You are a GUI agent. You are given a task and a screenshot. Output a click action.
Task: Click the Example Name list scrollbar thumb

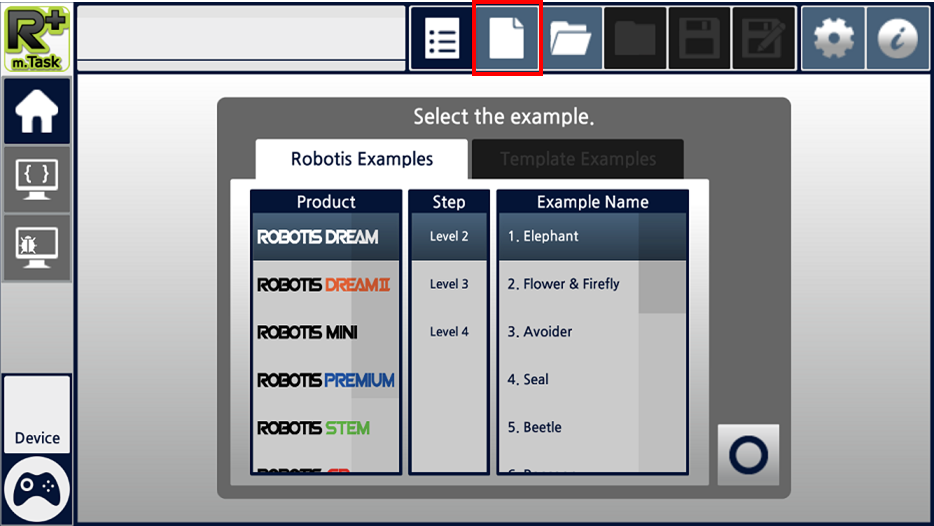click(662, 263)
